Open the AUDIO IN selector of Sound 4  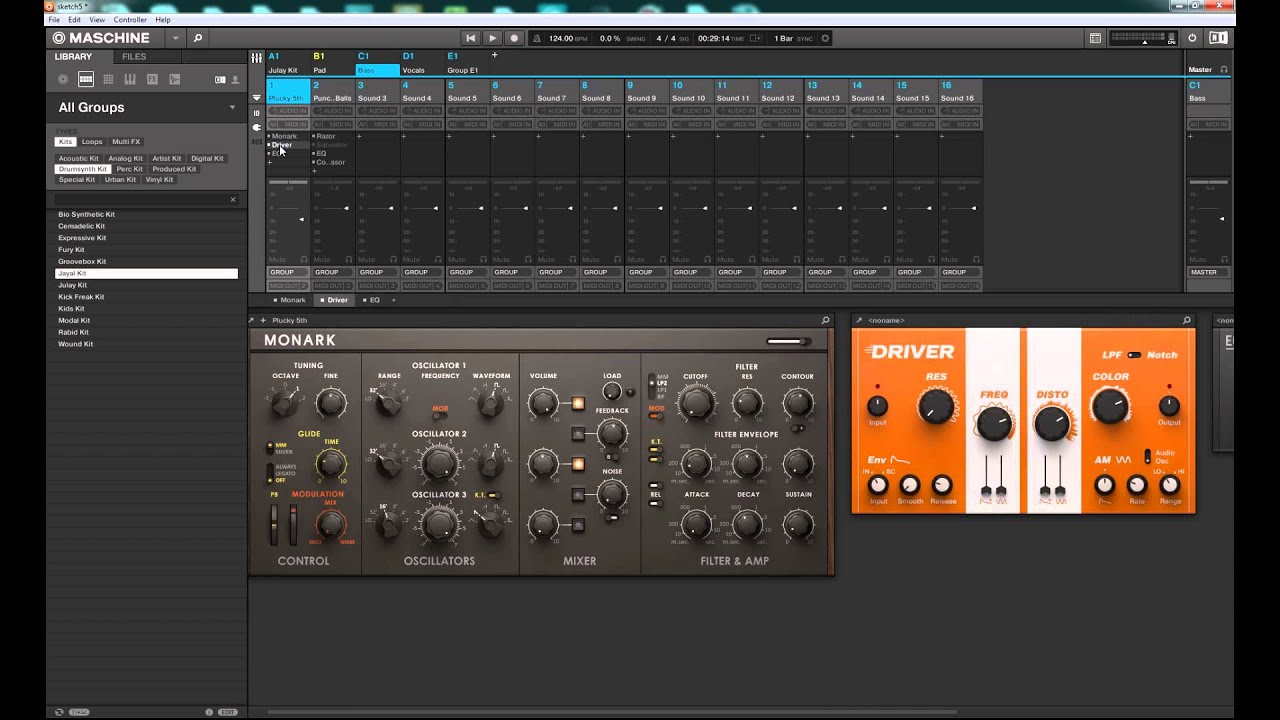coord(420,111)
